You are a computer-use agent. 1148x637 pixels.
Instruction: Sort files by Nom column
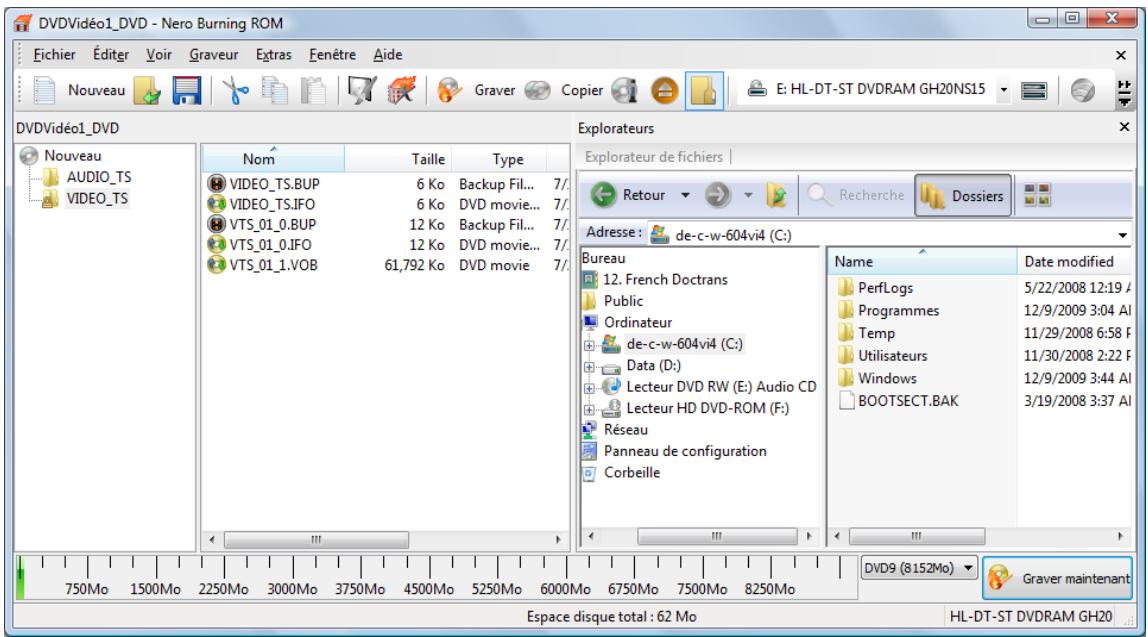pos(272,159)
